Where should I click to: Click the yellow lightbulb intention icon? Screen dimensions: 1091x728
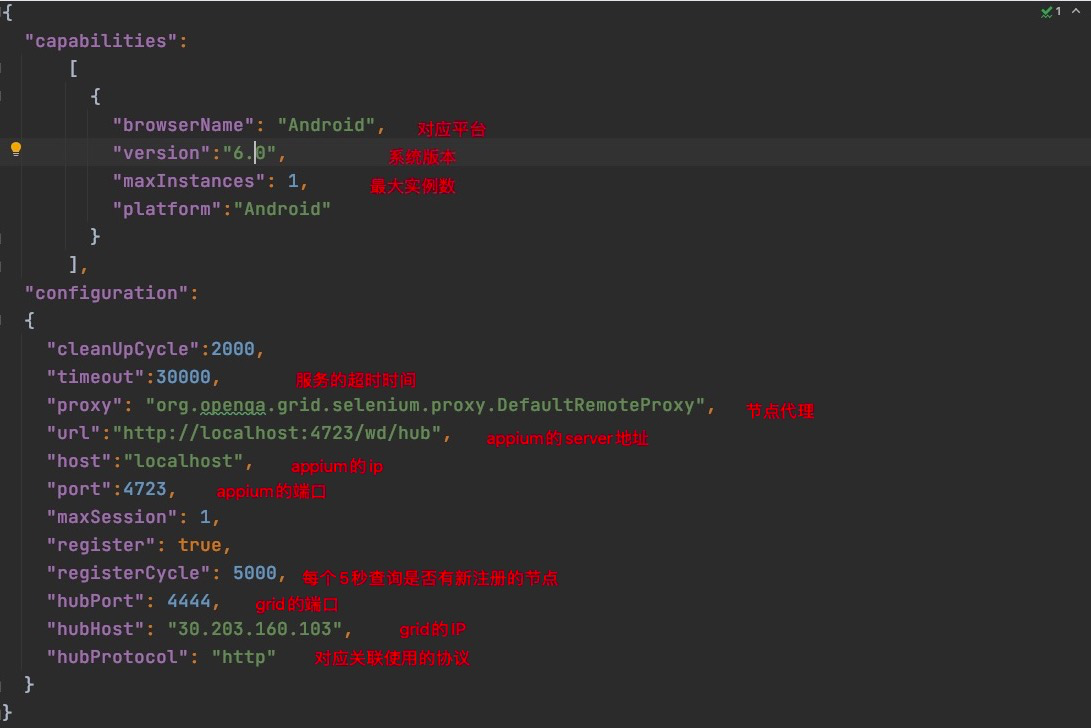tap(16, 149)
